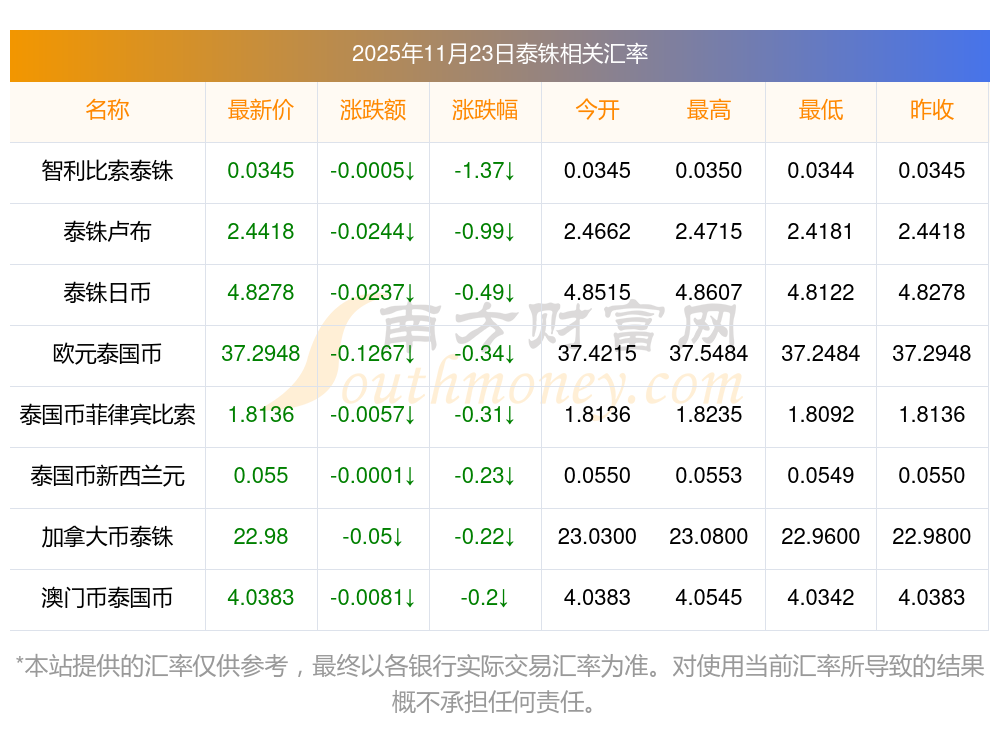Select the 涨跌额 column header

point(372,110)
